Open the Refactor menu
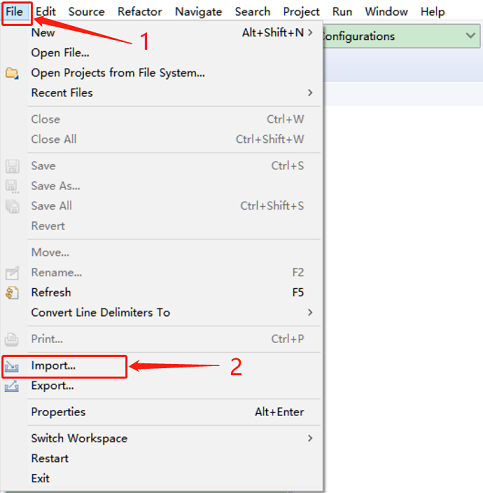The height and width of the screenshot is (493, 483). (140, 12)
